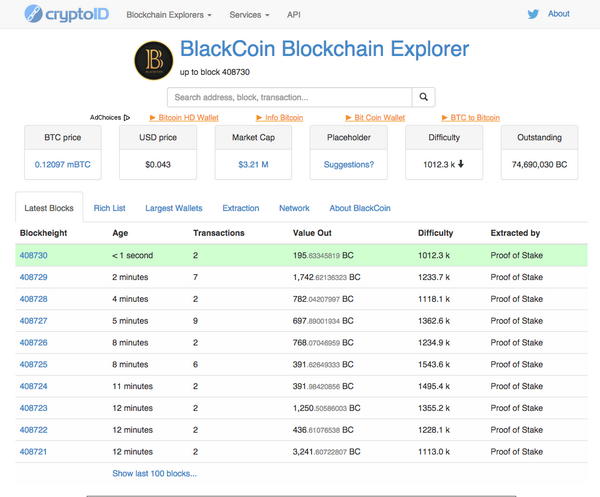Open the About link in navbar
The height and width of the screenshot is (497, 600).
[x=559, y=14]
